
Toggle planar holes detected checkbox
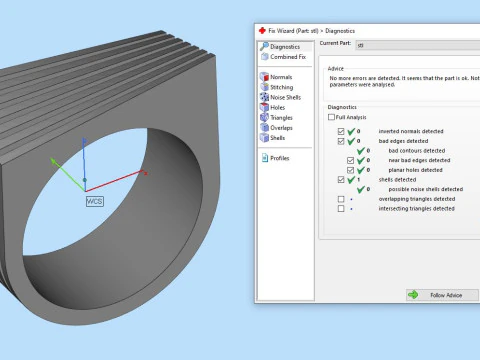click(350, 170)
